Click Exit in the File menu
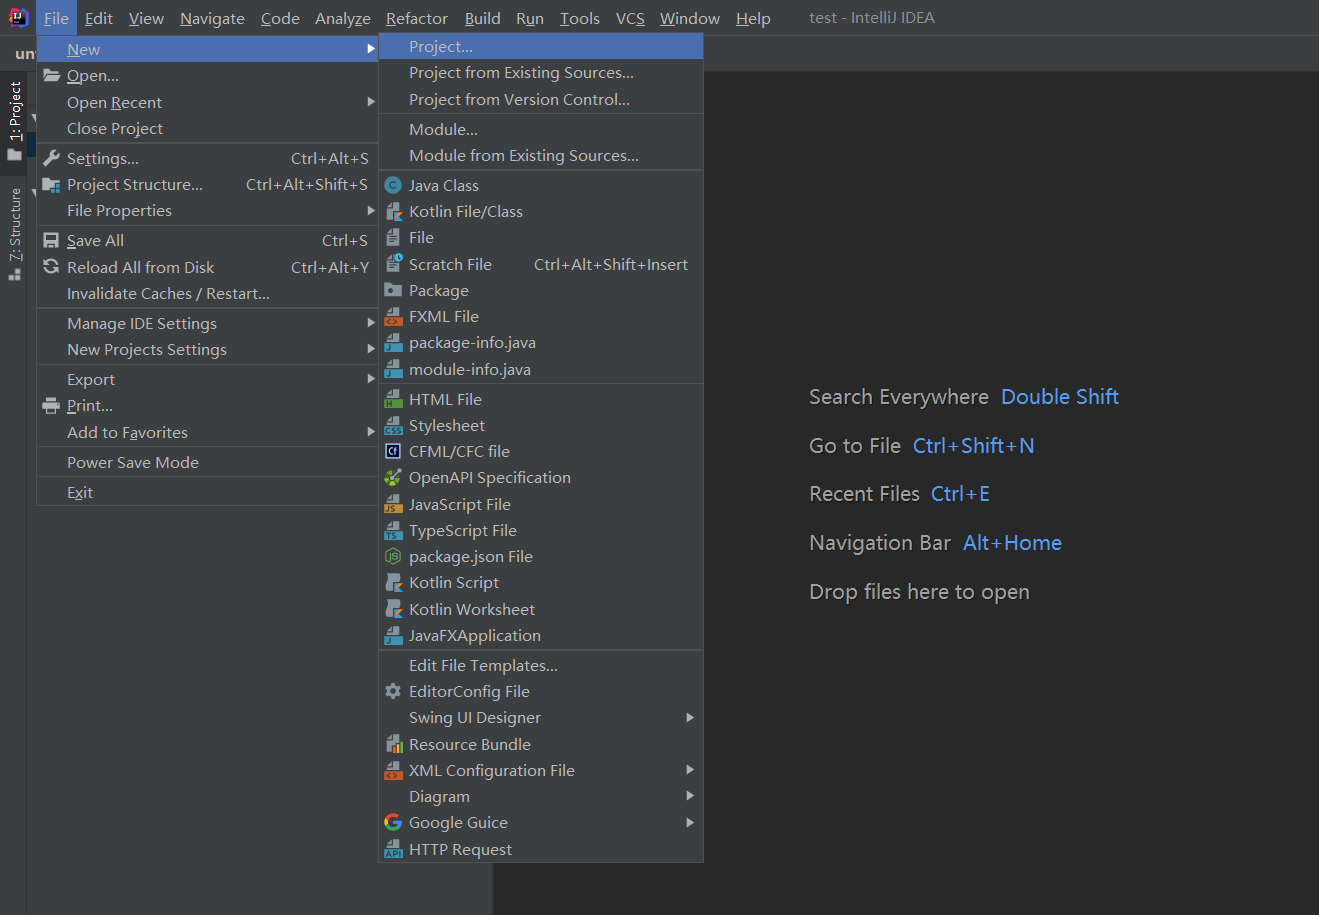This screenshot has width=1319, height=915. 207,493
